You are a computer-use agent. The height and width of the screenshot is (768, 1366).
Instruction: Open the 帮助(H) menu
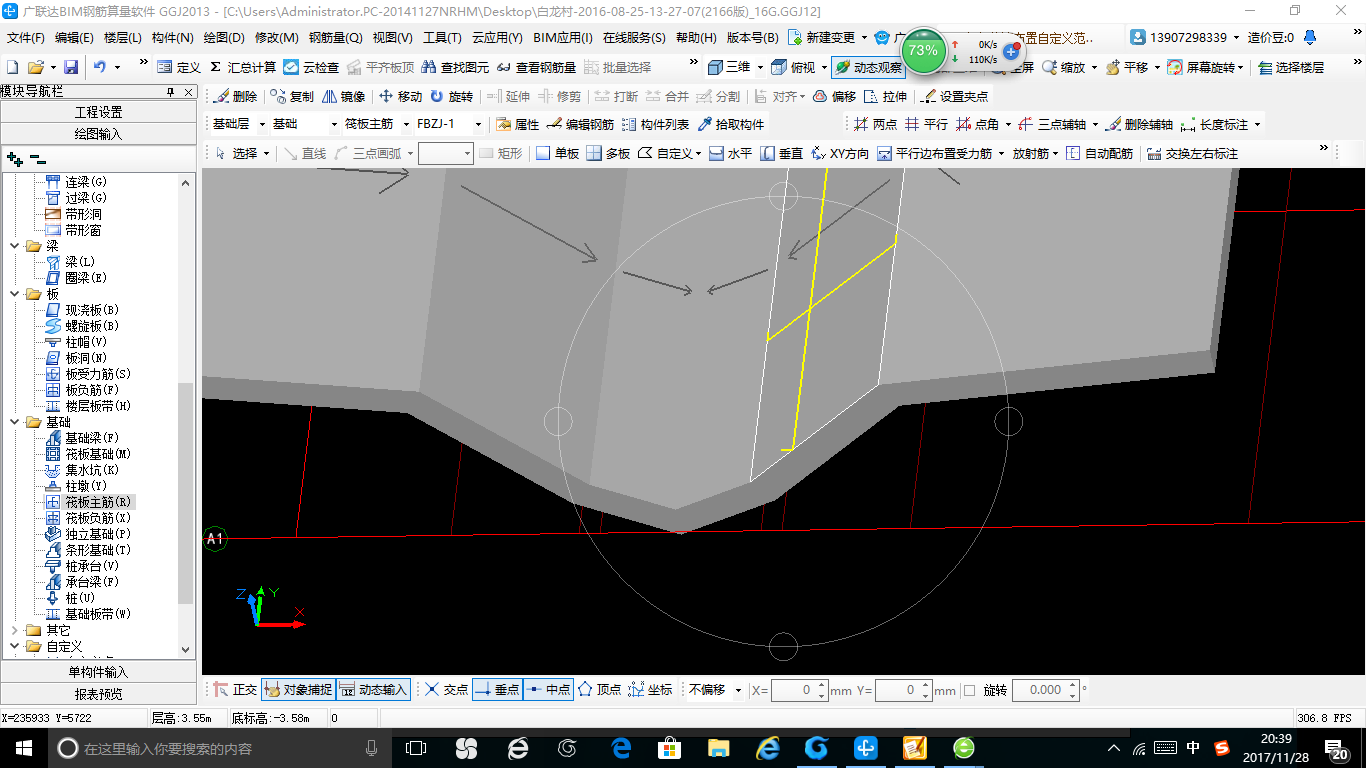pos(696,38)
